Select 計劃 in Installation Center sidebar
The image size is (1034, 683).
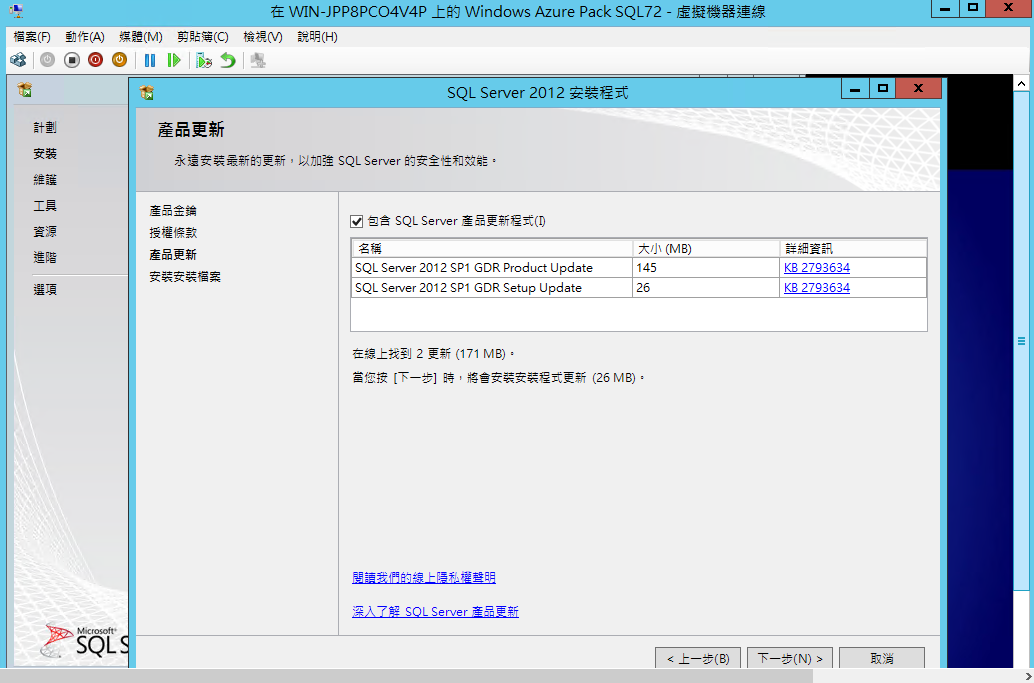[45, 127]
